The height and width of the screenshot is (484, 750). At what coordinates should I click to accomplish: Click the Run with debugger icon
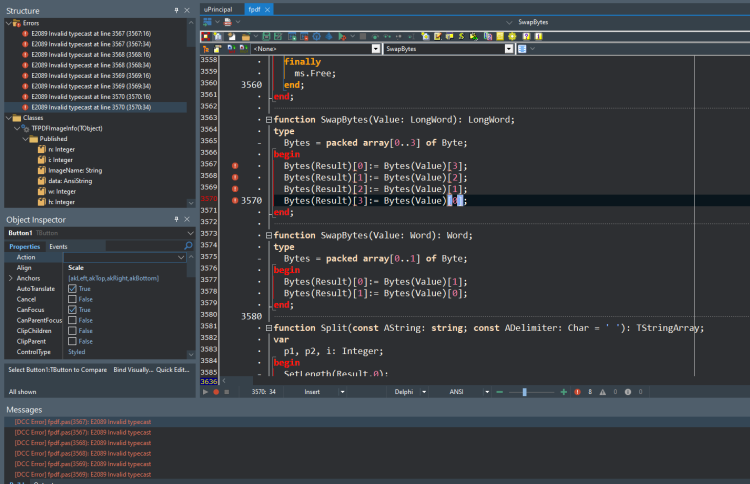click(x=342, y=36)
